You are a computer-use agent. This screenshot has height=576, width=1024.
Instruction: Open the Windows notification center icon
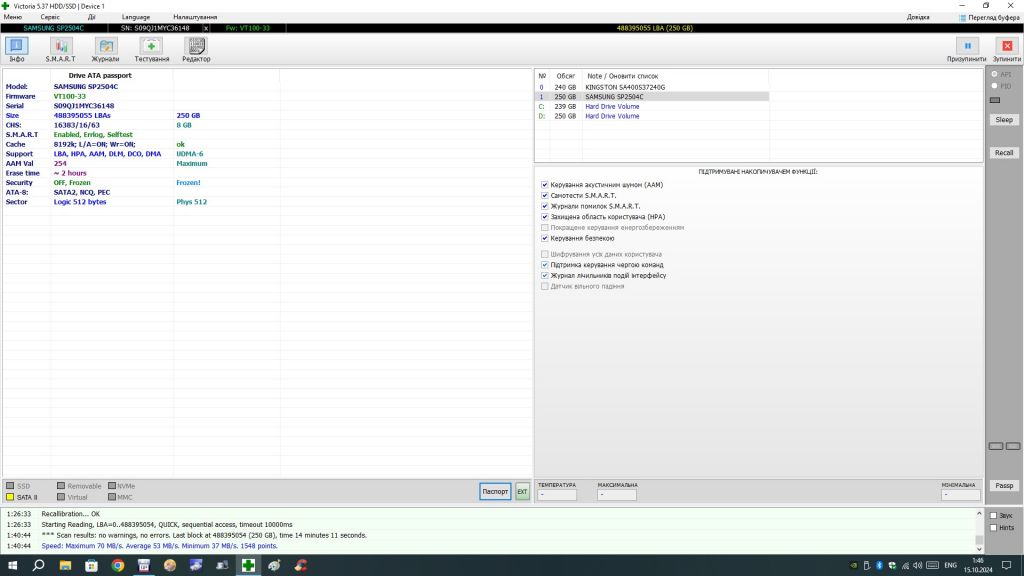click(x=1007, y=566)
